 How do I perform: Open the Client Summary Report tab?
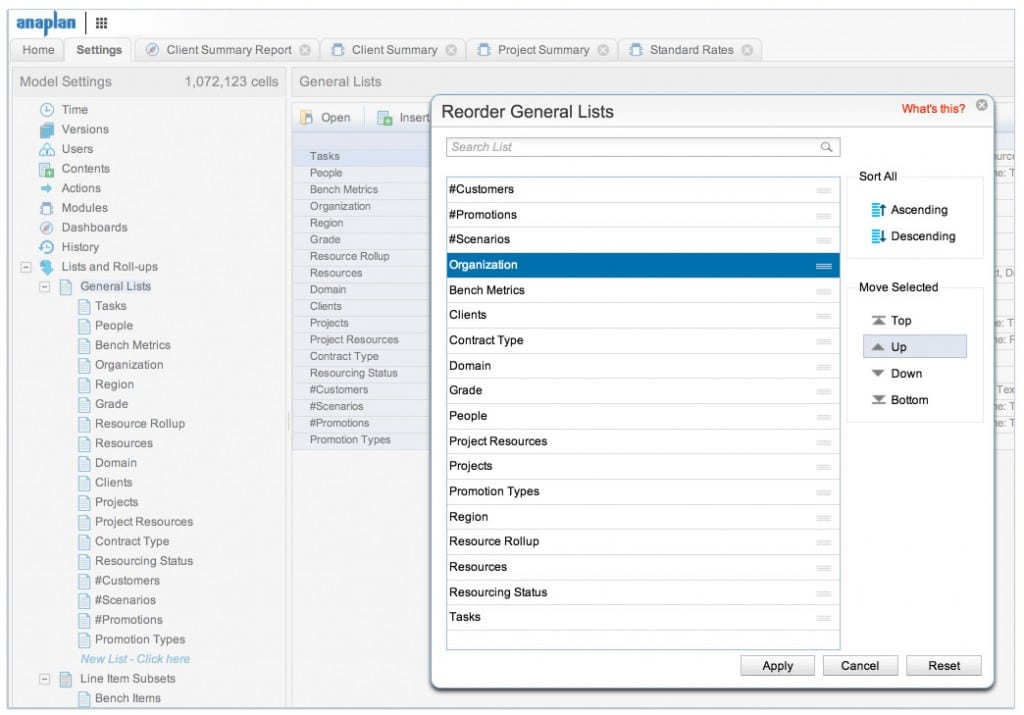pyautogui.click(x=229, y=50)
